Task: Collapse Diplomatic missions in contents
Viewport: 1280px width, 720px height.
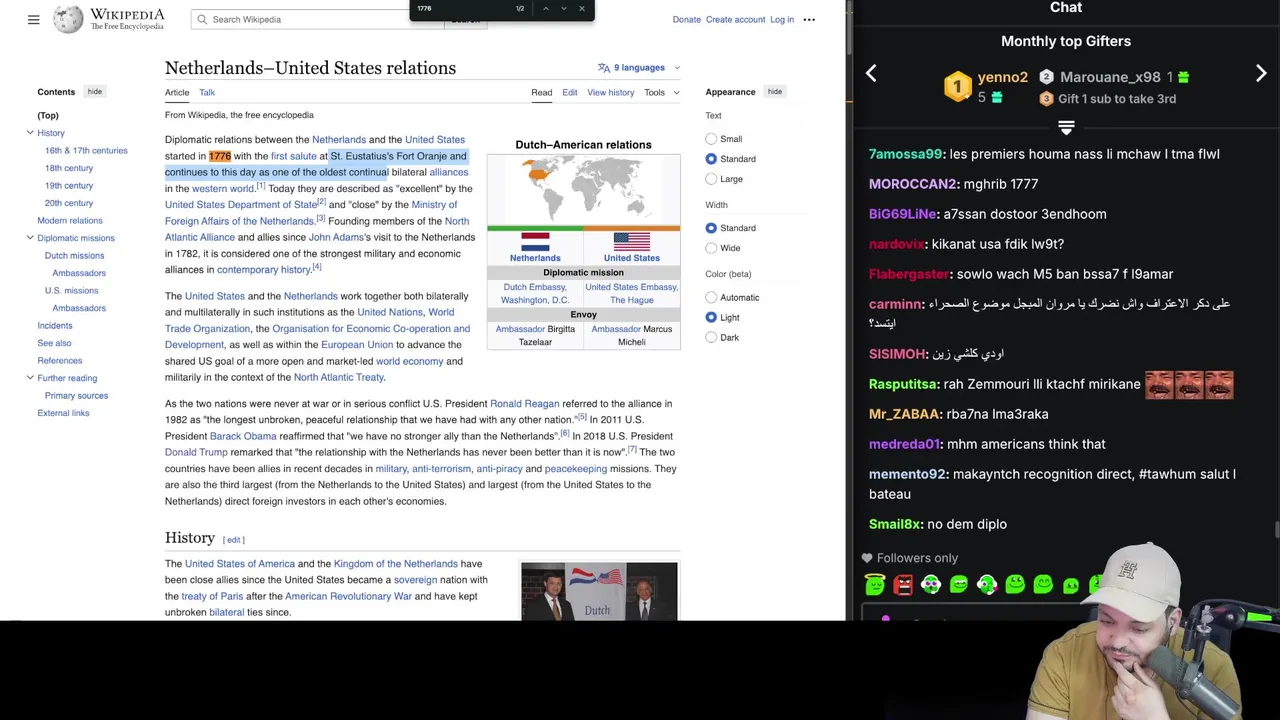Action: 30,238
